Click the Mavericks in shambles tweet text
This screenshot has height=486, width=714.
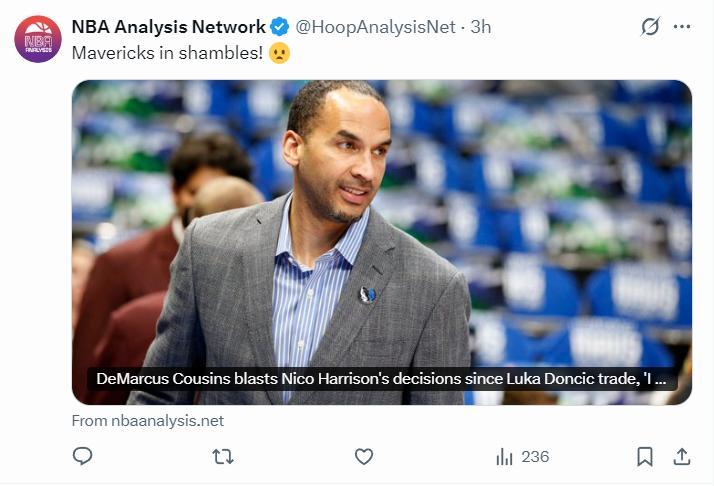(x=167, y=53)
